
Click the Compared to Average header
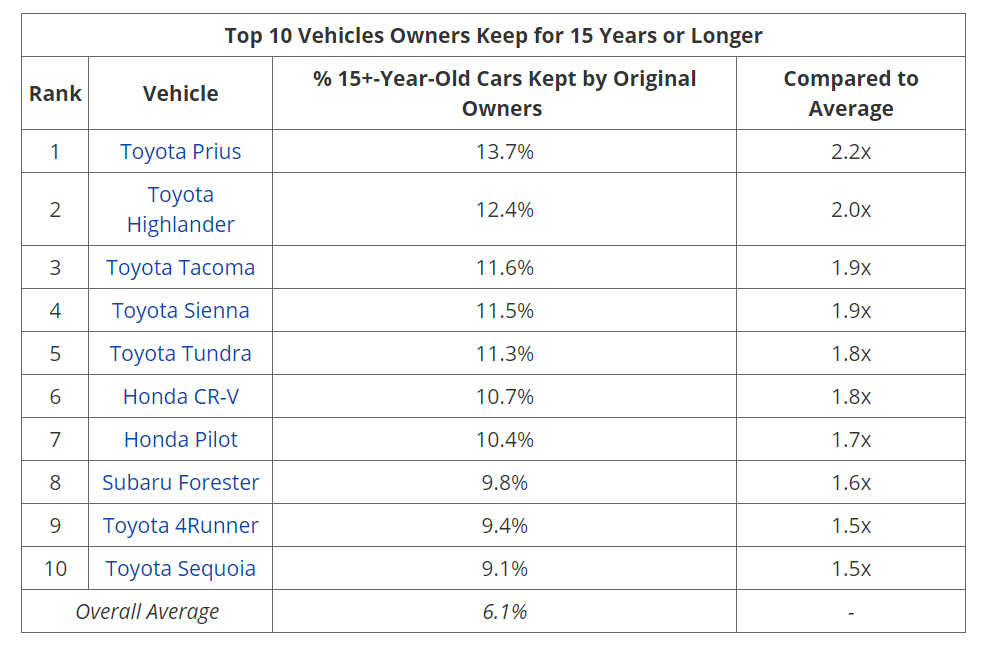[x=851, y=94]
